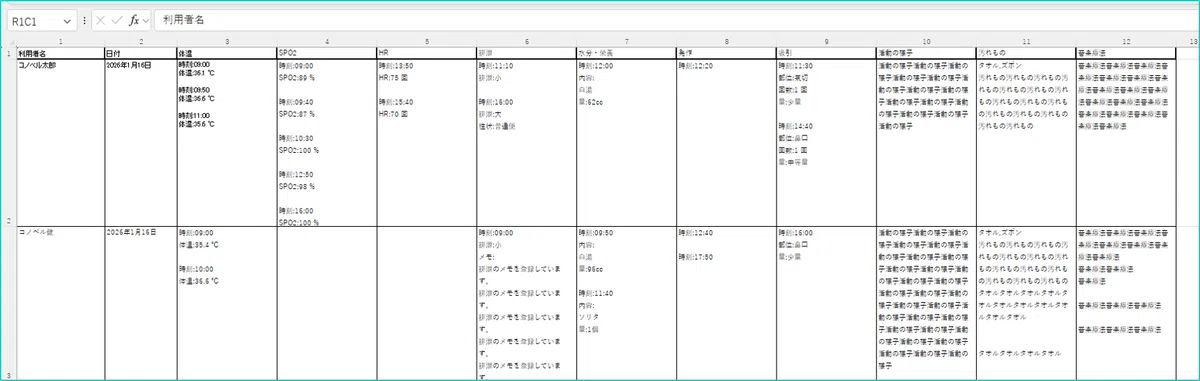Click the header cell 日付

(x=140, y=53)
